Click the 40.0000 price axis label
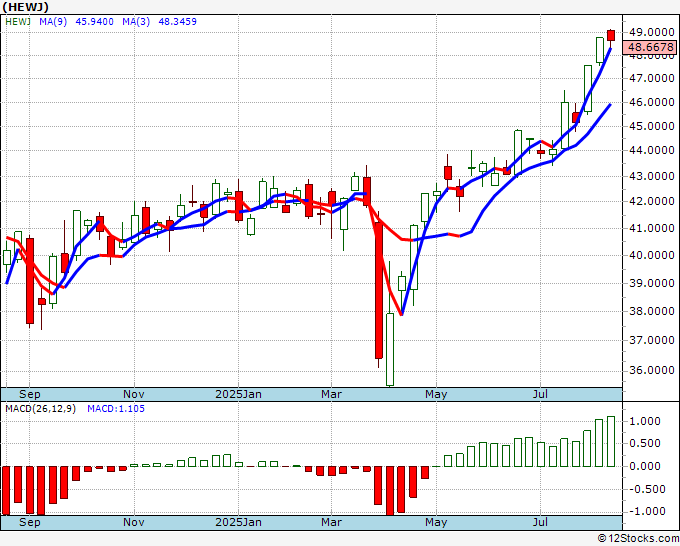Image resolution: width=680 pixels, height=546 pixels. pos(652,255)
